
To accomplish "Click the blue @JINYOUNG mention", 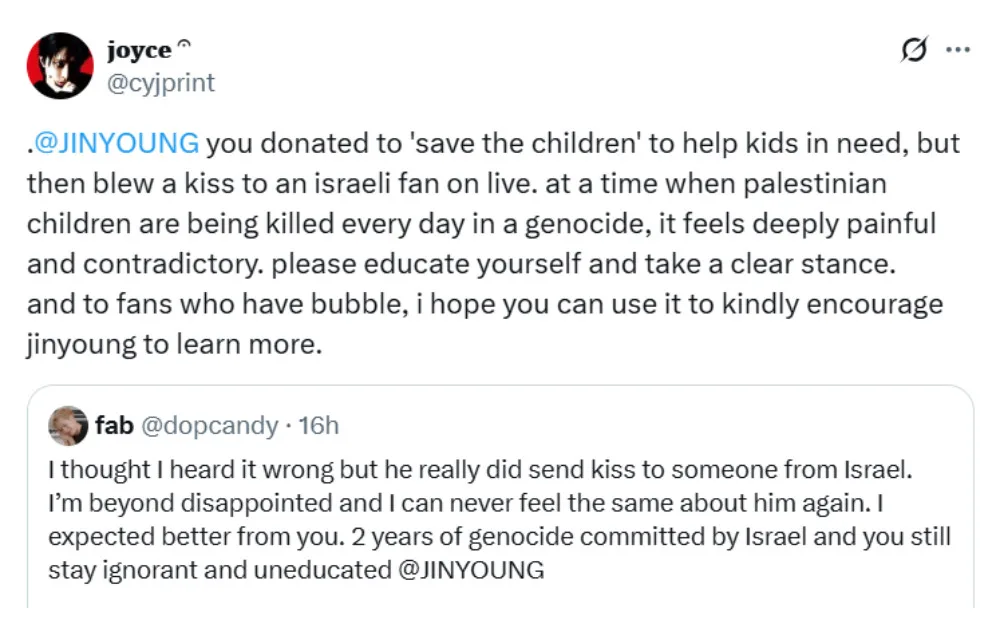I will 115,143.
